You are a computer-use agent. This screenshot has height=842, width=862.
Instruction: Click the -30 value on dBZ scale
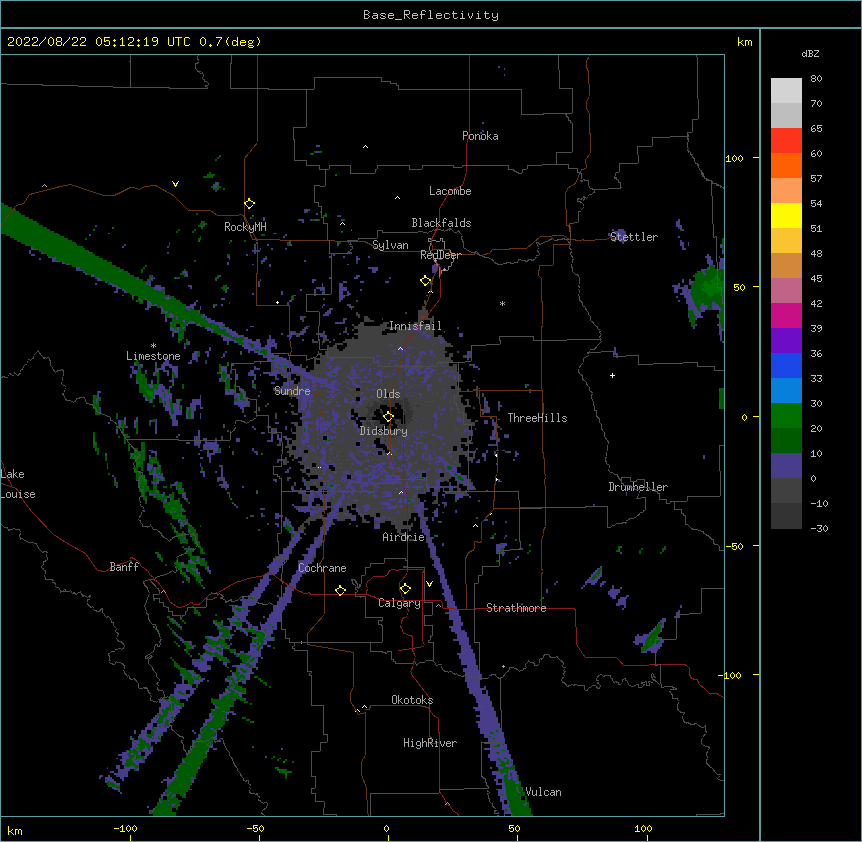tap(819, 529)
